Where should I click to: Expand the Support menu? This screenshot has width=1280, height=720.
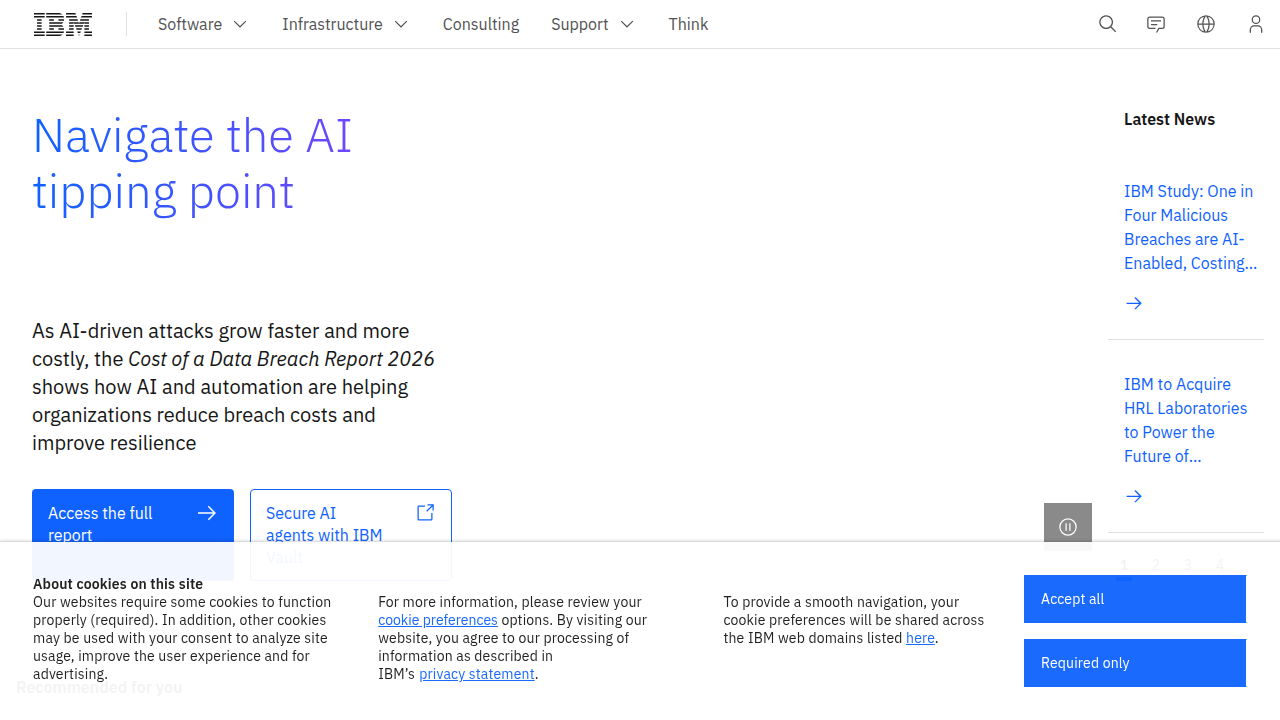[592, 24]
